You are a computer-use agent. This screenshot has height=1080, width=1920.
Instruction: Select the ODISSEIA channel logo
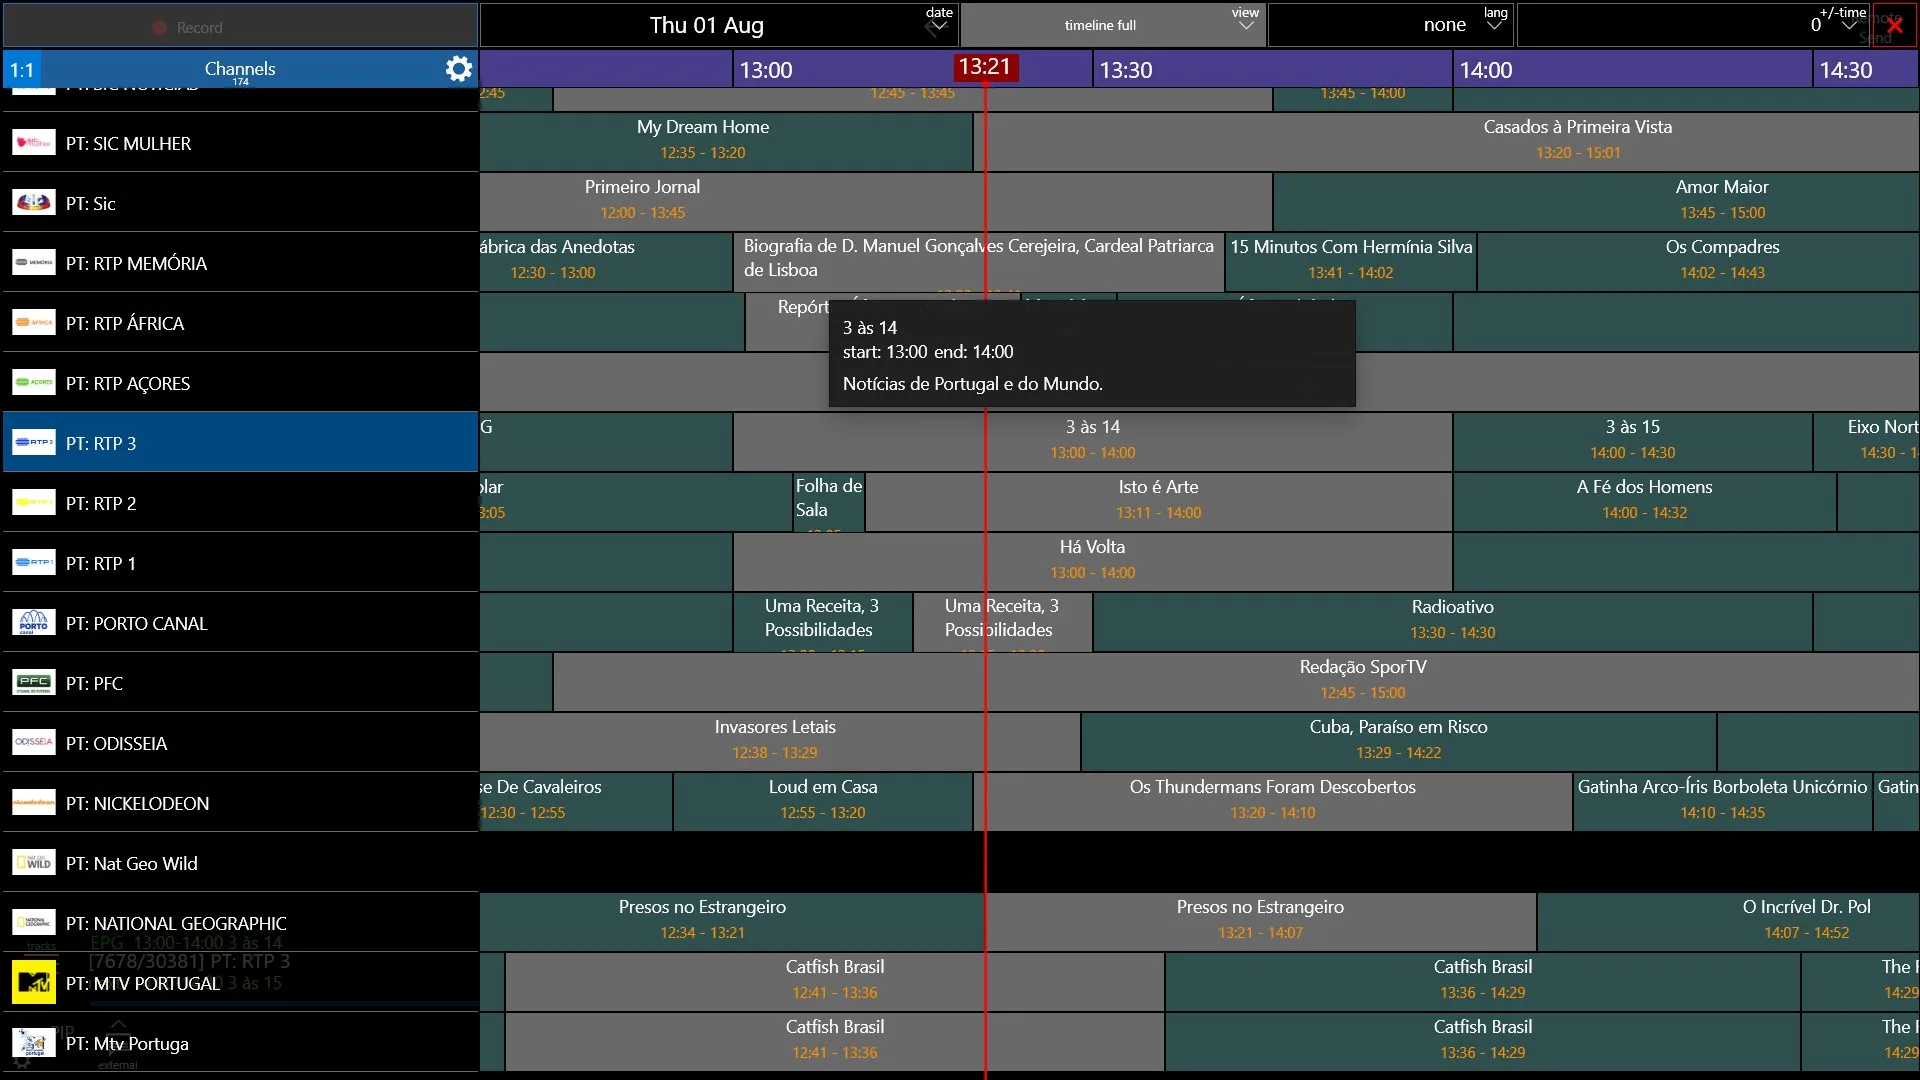34,742
